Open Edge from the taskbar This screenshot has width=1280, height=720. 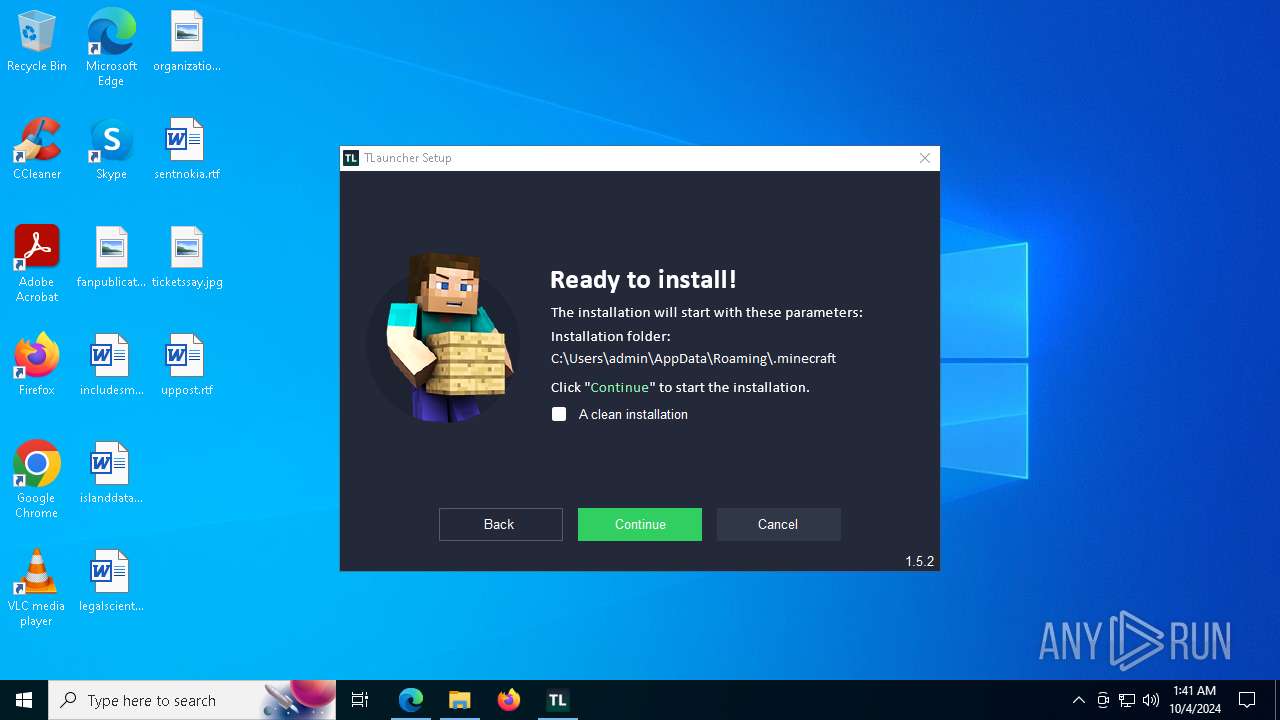[x=411, y=700]
